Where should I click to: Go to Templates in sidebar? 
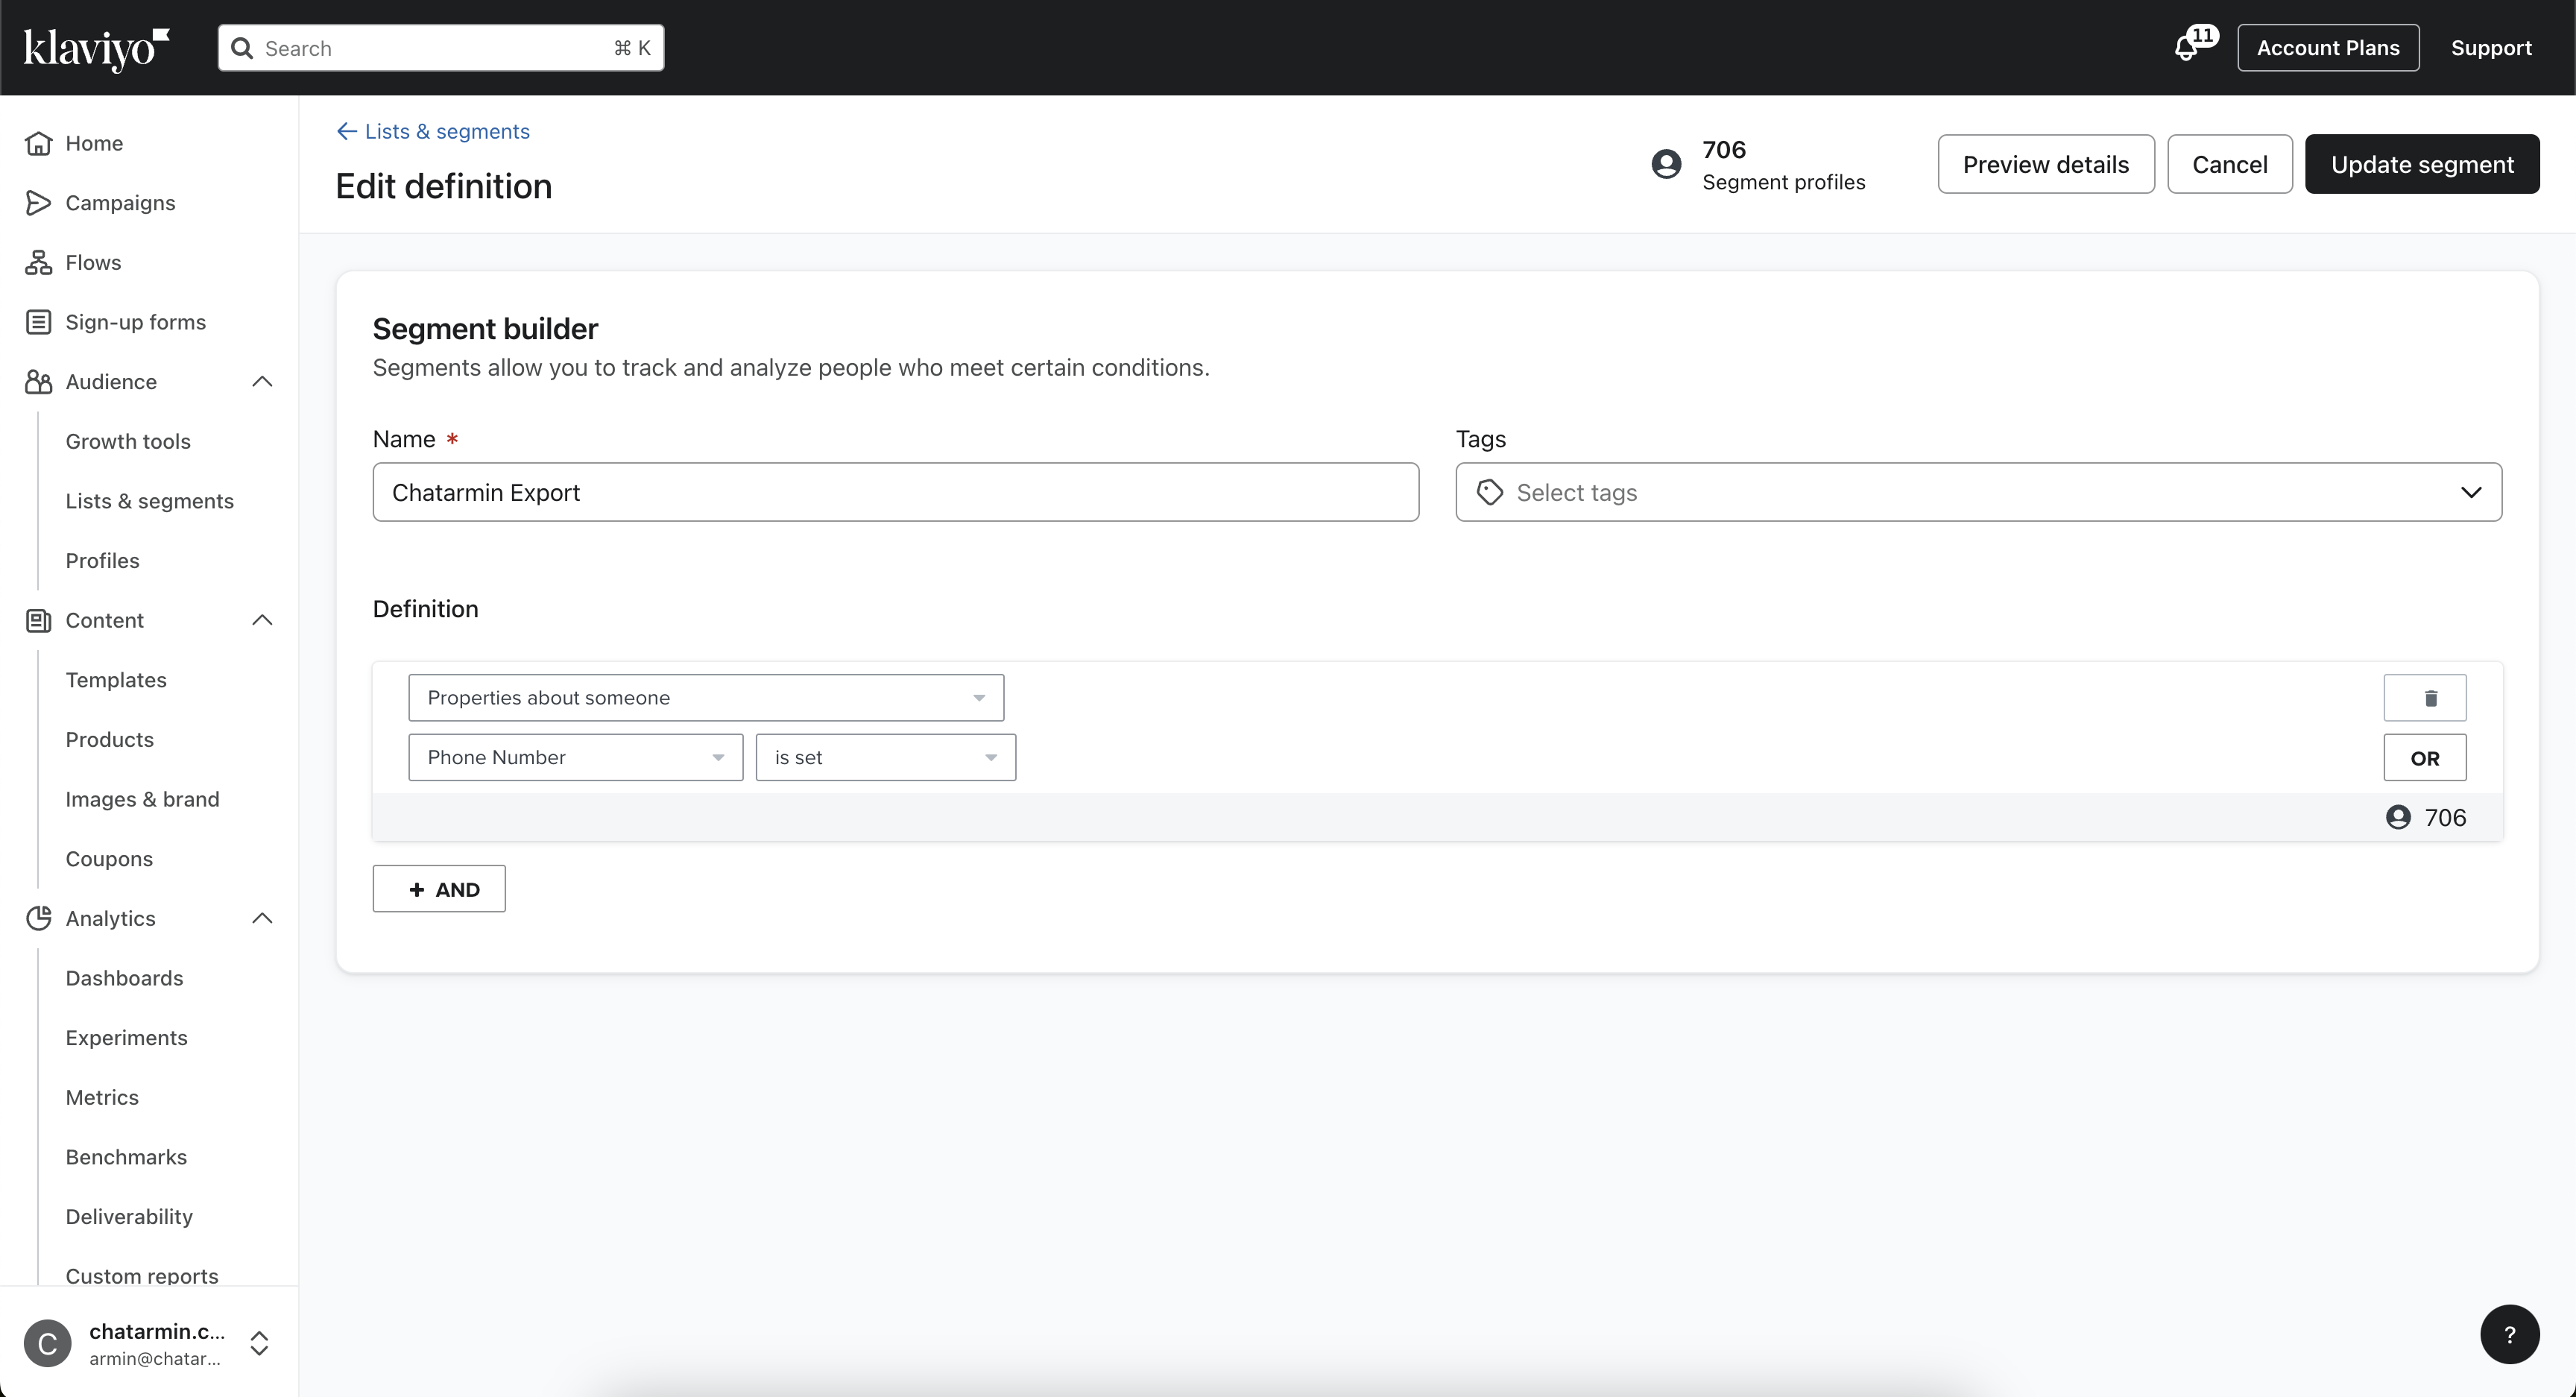click(116, 680)
